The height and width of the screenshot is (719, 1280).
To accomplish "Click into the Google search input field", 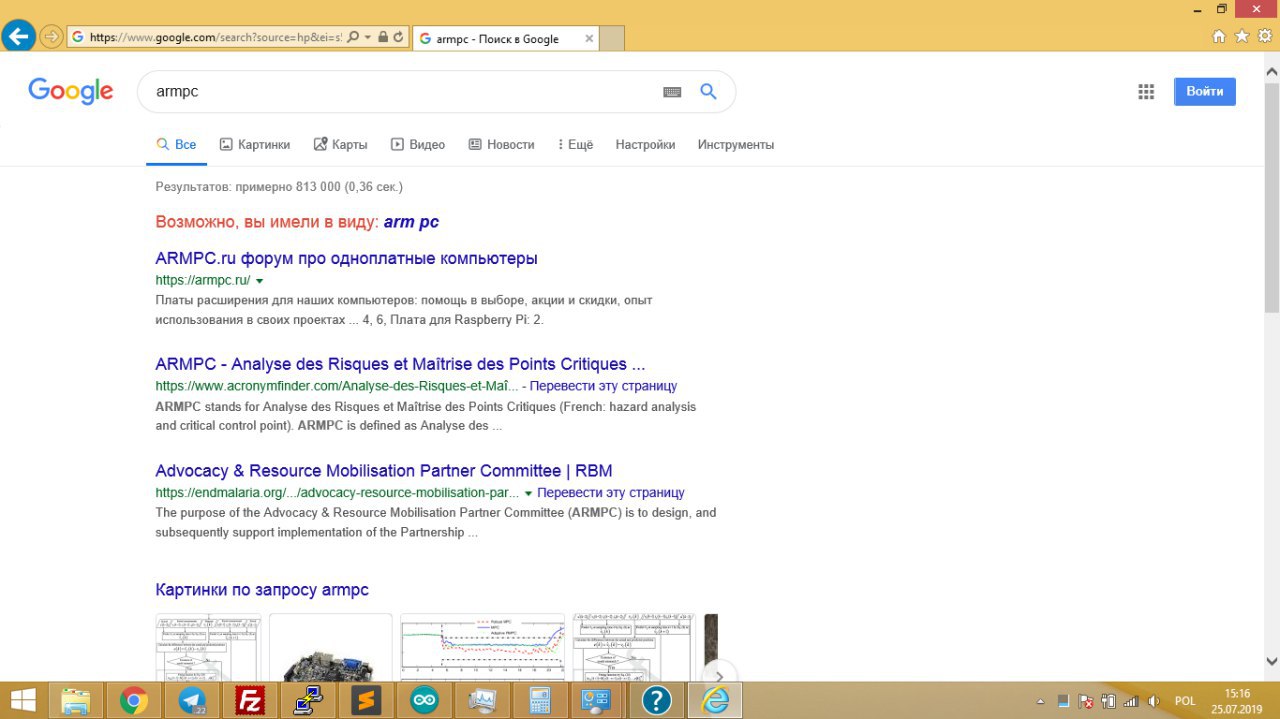I will (x=400, y=91).
